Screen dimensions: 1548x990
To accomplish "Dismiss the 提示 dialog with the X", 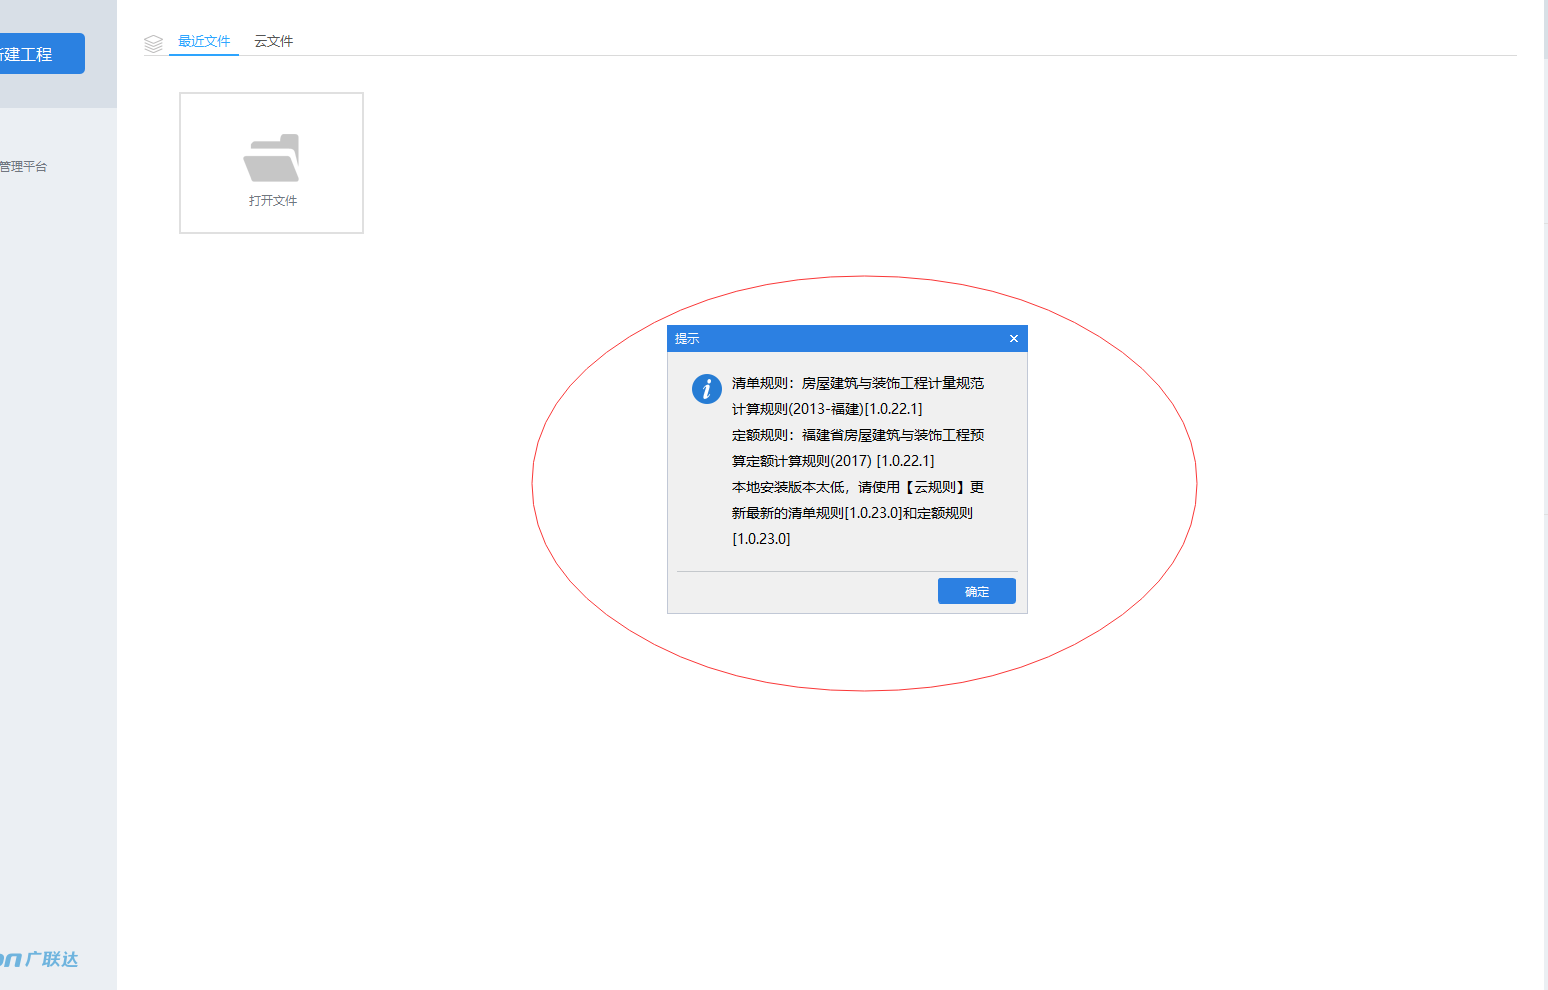I will click(1013, 338).
